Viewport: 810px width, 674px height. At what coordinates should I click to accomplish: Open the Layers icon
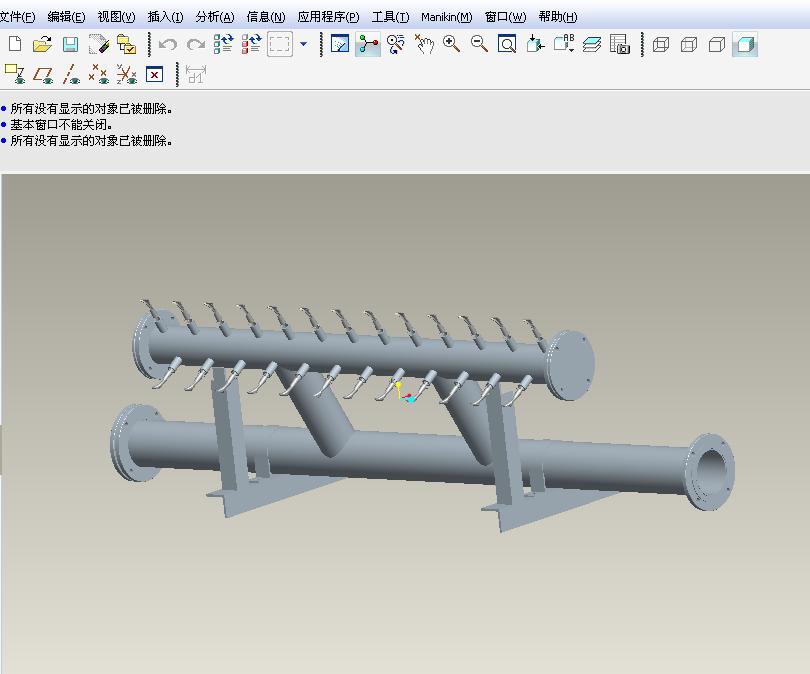[592, 44]
